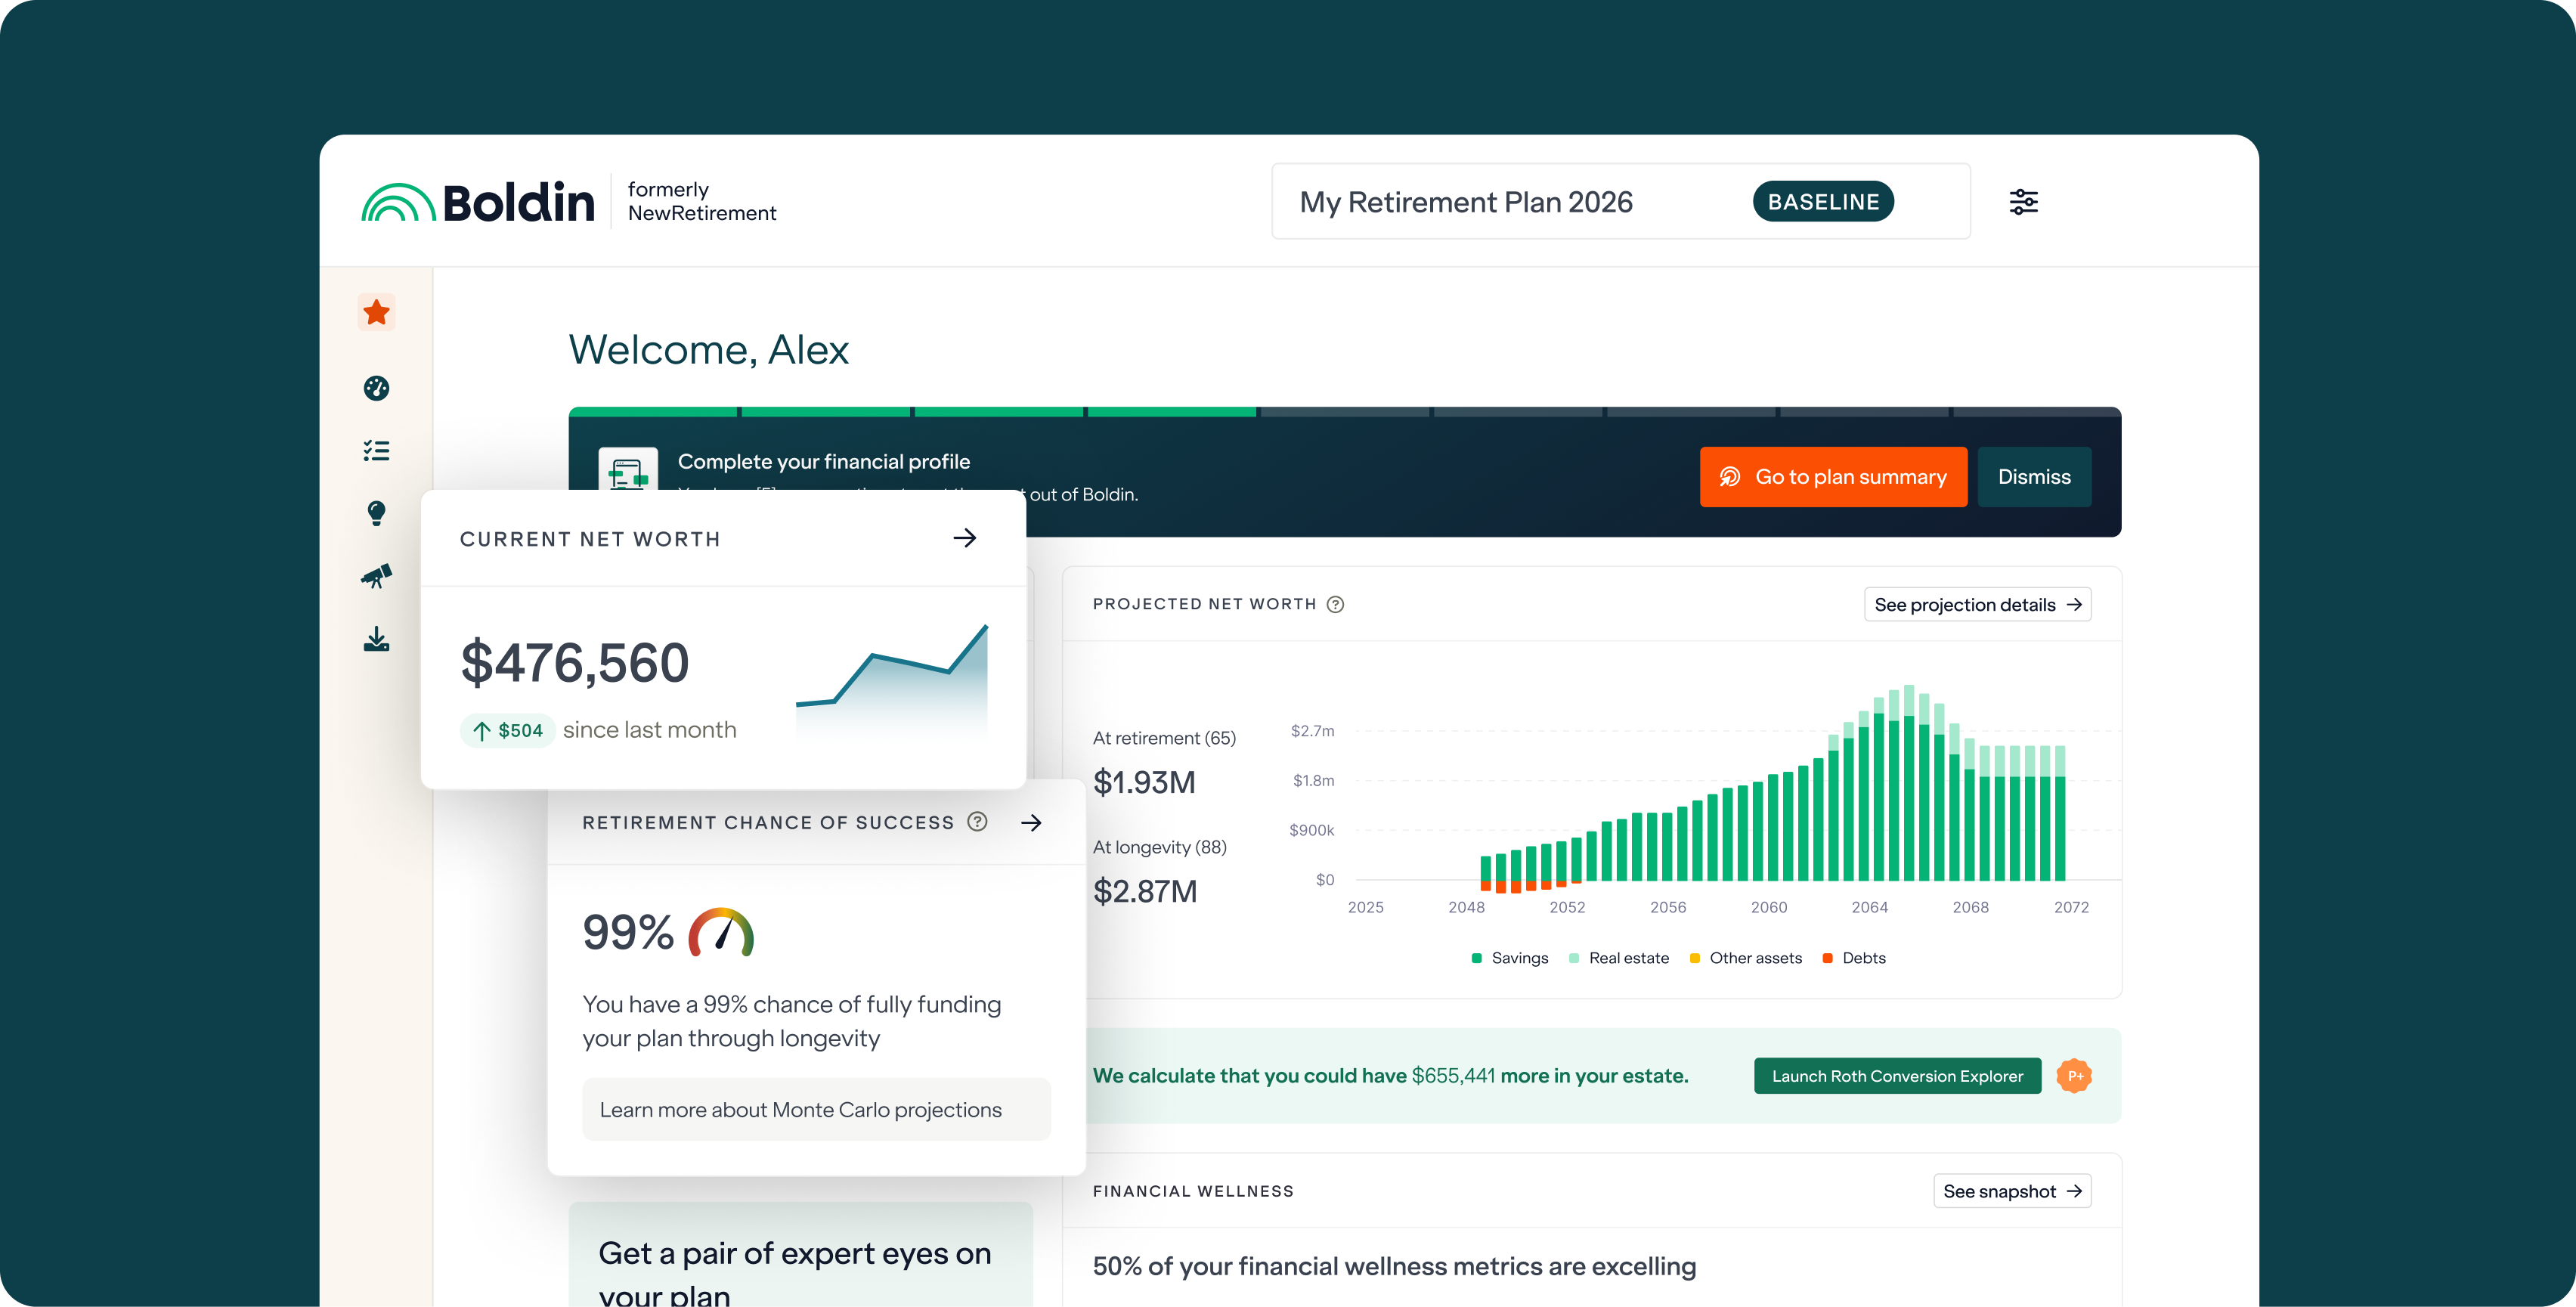Open the dashboard gauge sidebar icon

(x=376, y=388)
